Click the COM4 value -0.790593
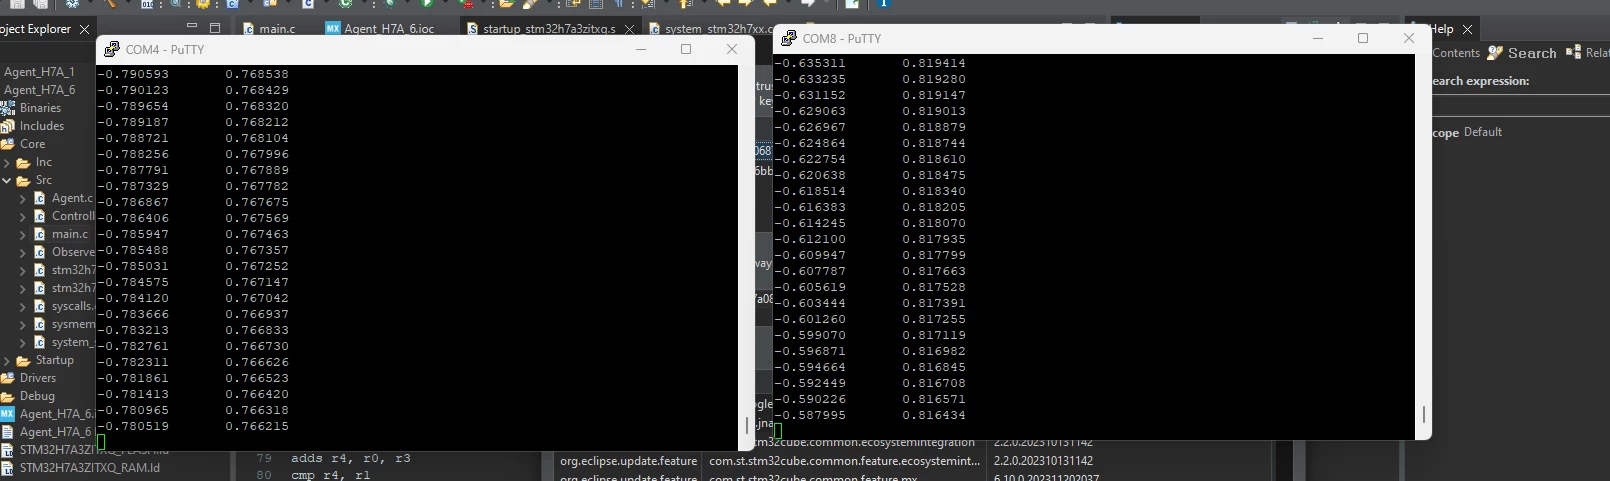1610x481 pixels. click(x=133, y=74)
